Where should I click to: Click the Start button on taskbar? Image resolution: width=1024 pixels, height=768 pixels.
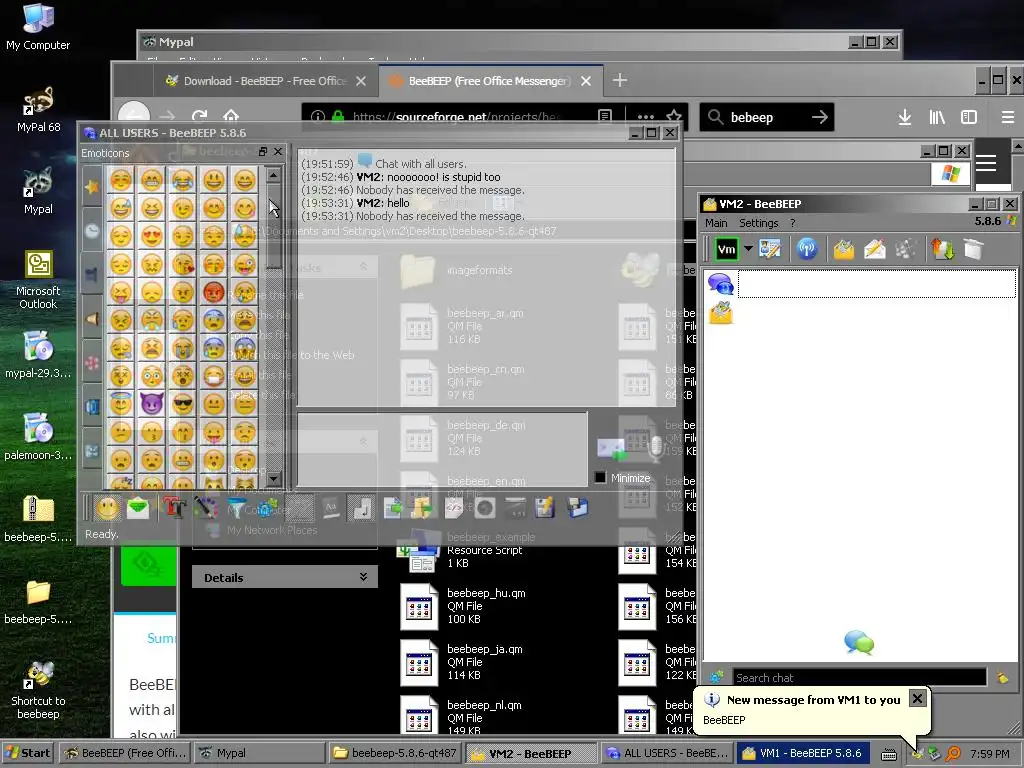pos(28,752)
